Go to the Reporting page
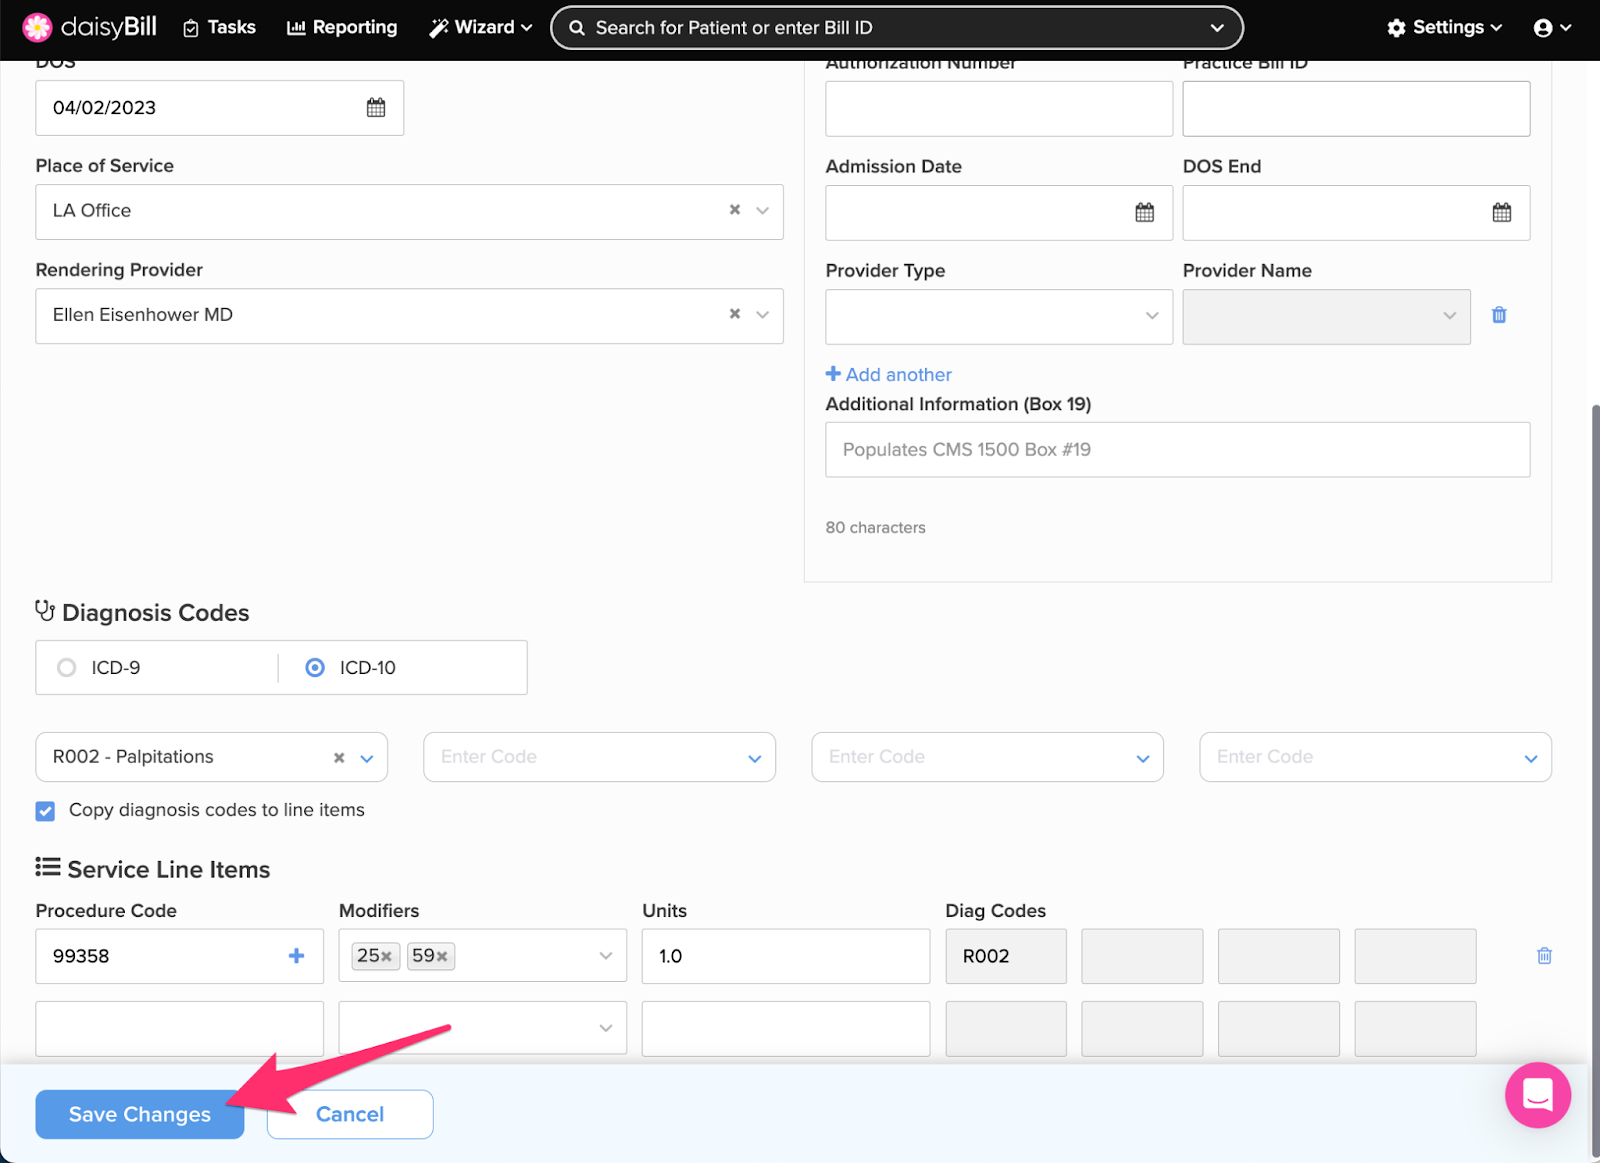1600x1163 pixels. pos(342,28)
